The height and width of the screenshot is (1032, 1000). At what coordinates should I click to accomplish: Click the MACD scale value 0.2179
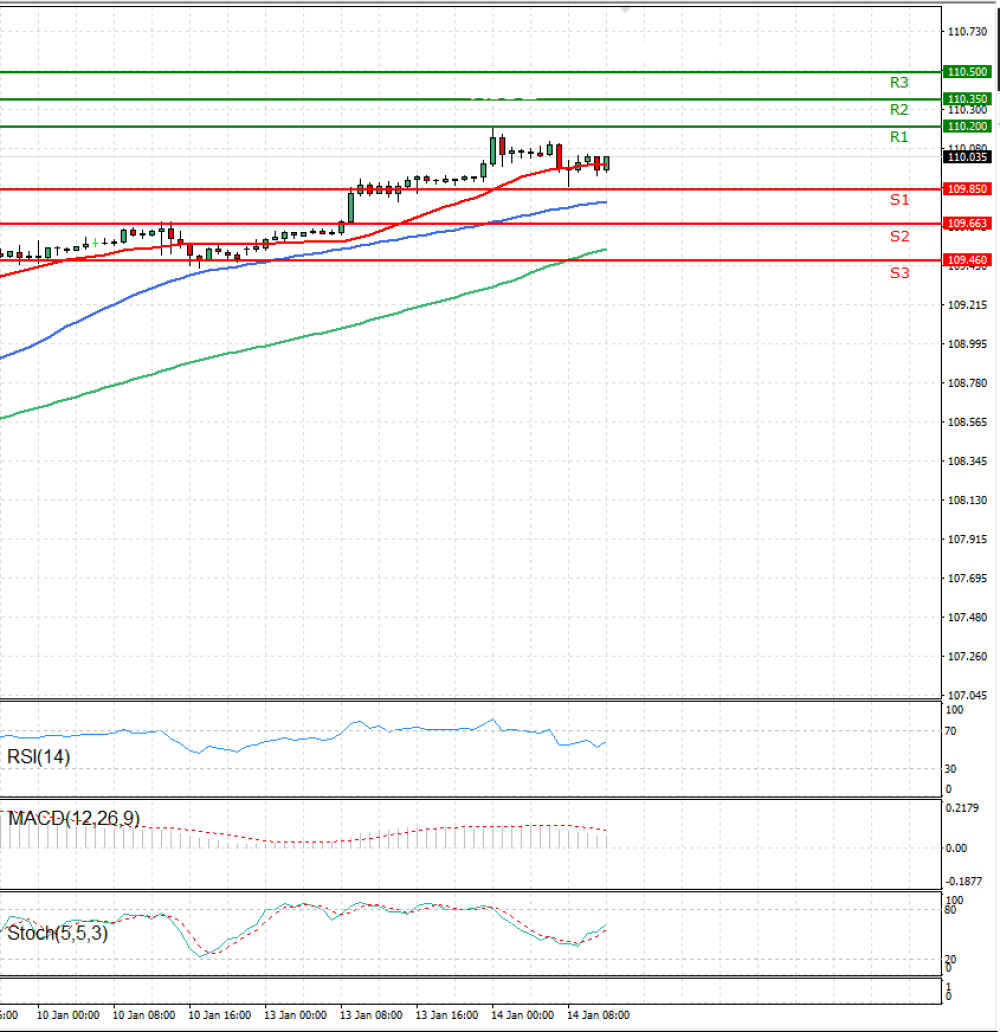962,808
